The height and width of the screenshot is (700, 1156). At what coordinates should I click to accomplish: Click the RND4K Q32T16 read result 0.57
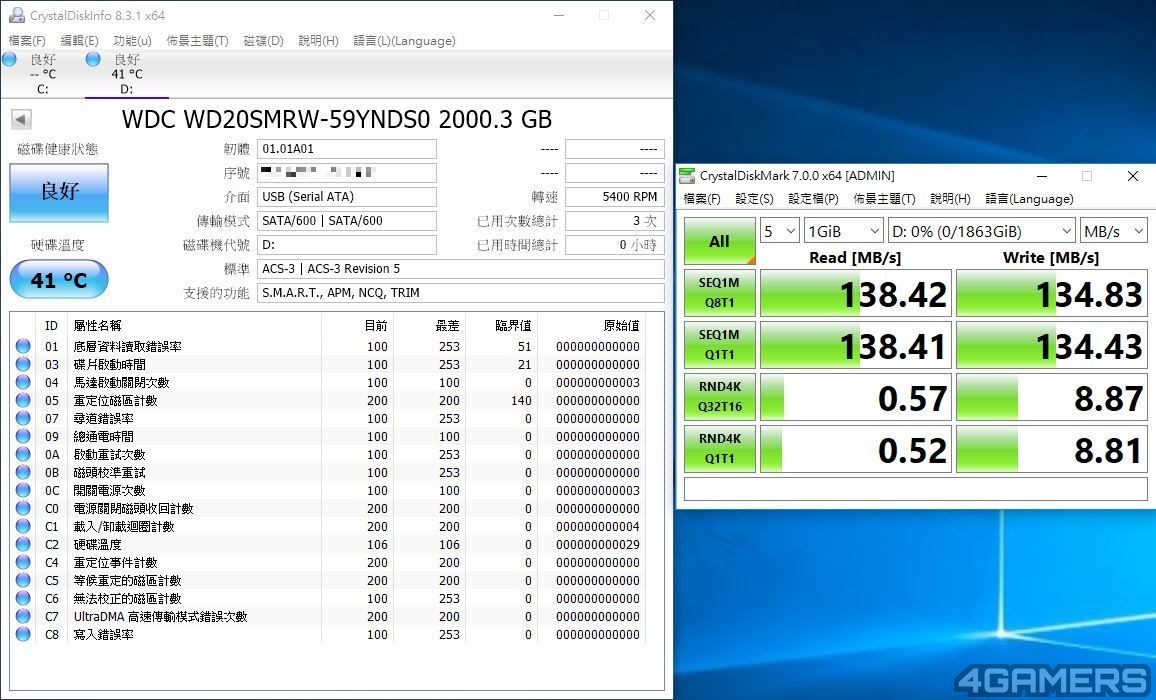(856, 397)
